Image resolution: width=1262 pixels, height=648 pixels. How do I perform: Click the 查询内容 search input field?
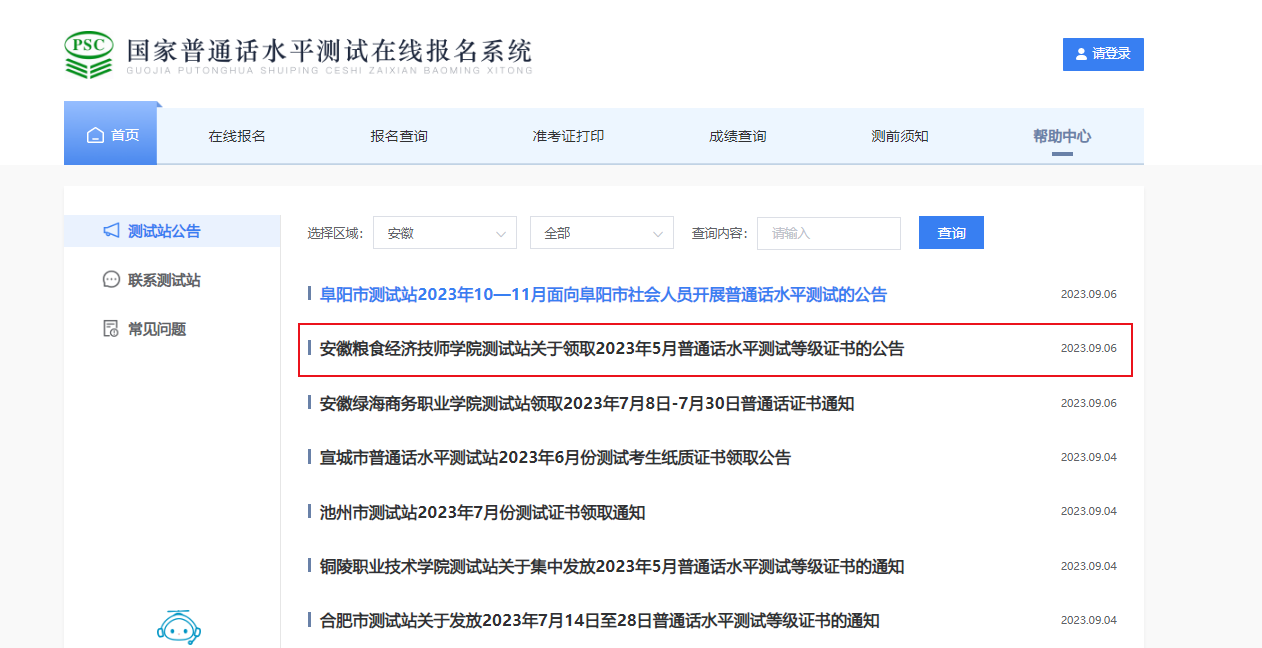(828, 233)
